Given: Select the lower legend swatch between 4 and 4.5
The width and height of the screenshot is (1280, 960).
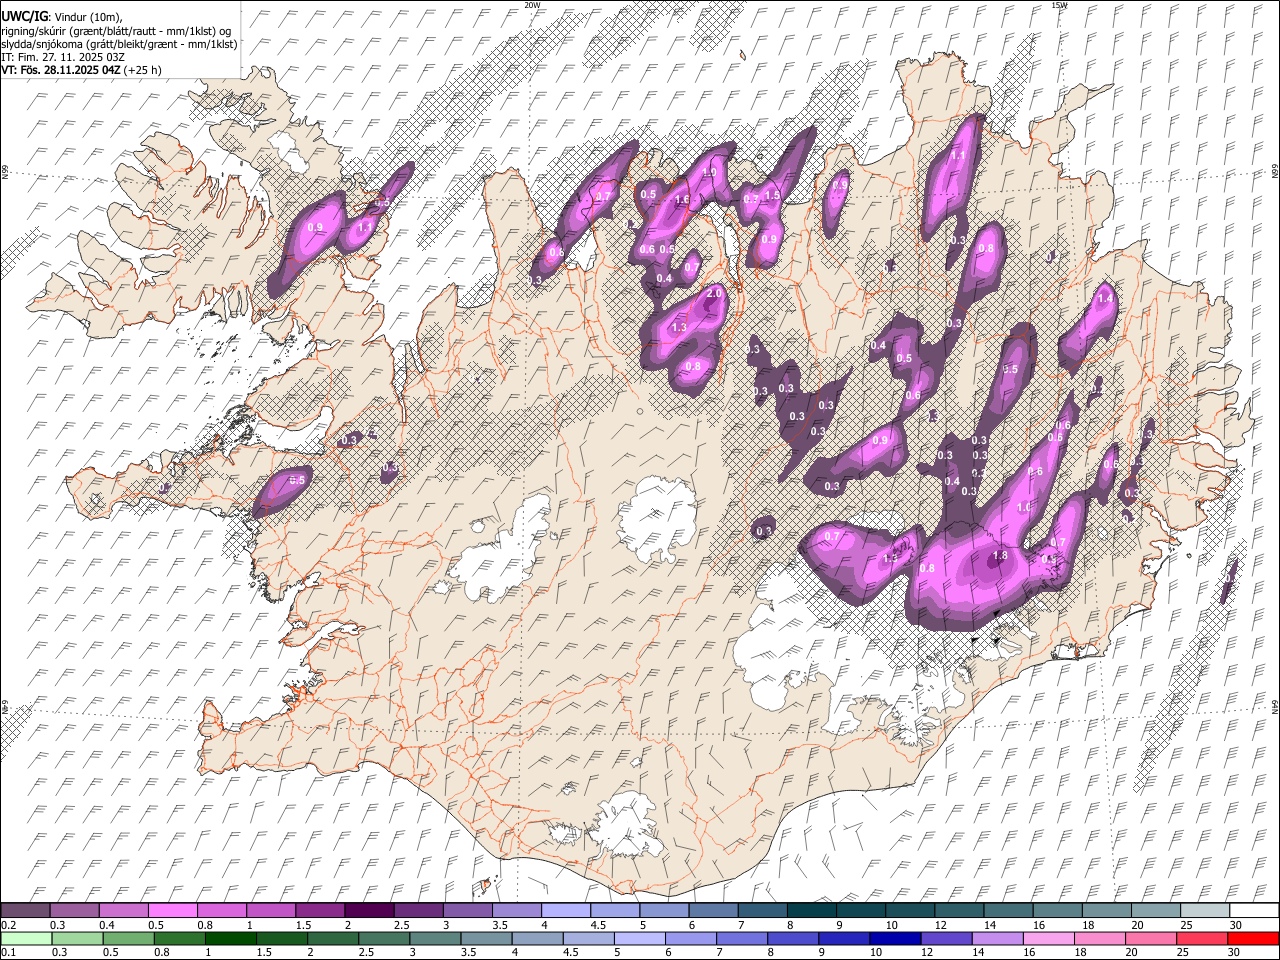Looking at the screenshot, I should tap(538, 938).
